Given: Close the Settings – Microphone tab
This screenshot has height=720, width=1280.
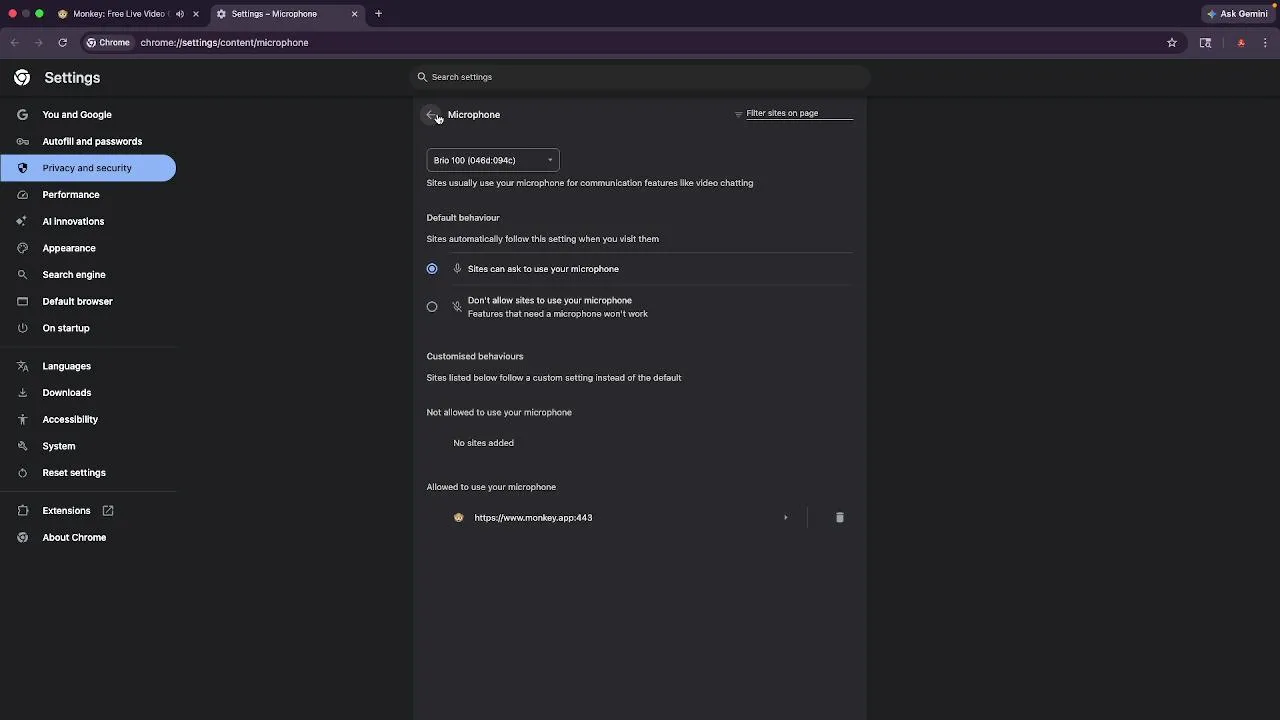Looking at the screenshot, I should pos(354,14).
